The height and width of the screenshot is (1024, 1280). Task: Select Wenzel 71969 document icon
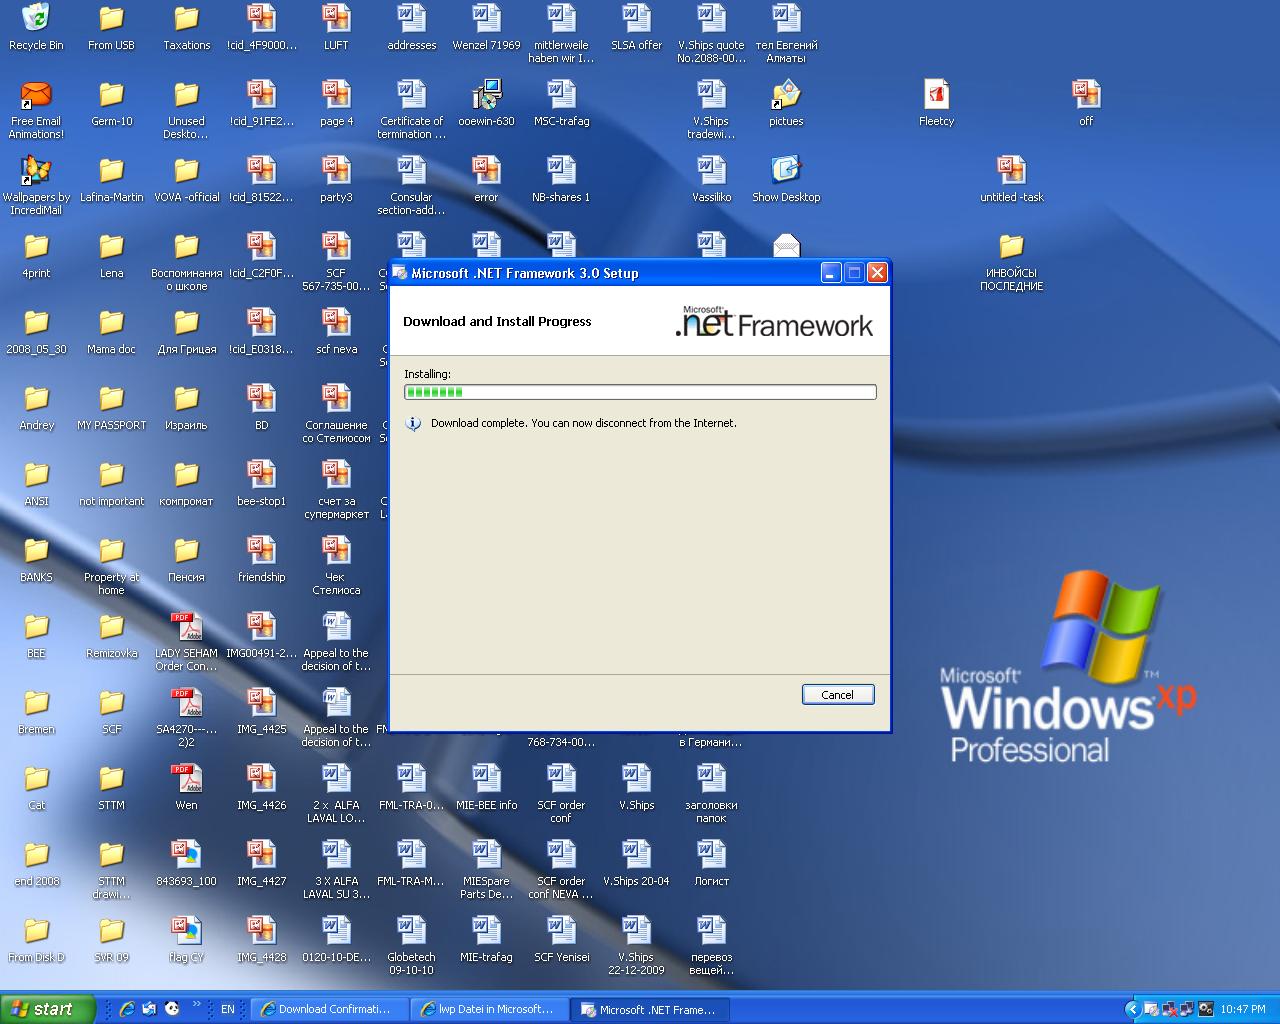[486, 27]
